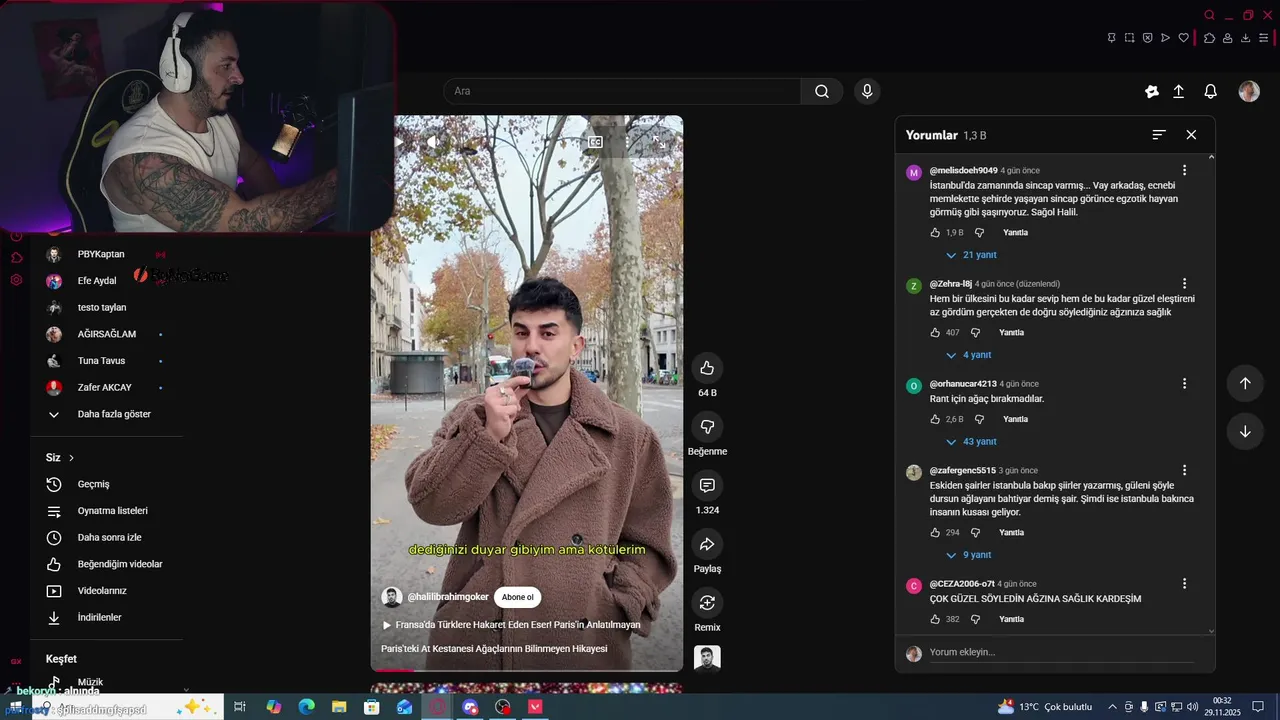Screen dimensions: 1280x720
Task: Open three-dot menu on @melisdoeh9049's comment
Action: click(x=1185, y=171)
